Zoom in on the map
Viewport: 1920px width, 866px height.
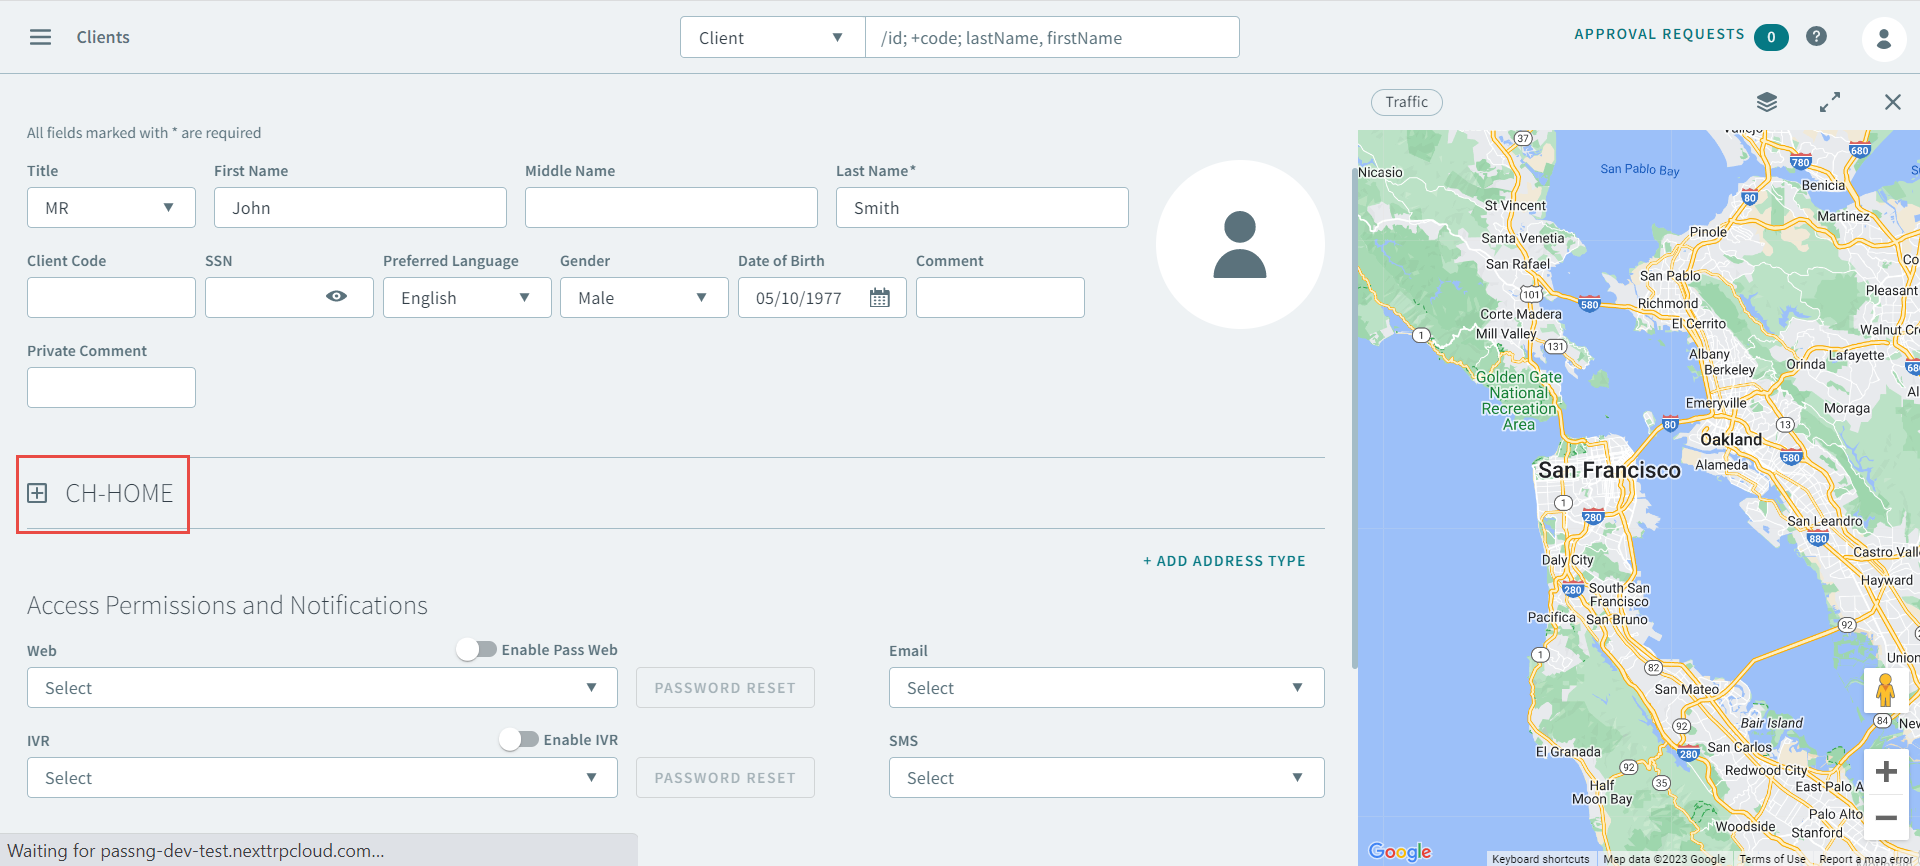(1886, 772)
